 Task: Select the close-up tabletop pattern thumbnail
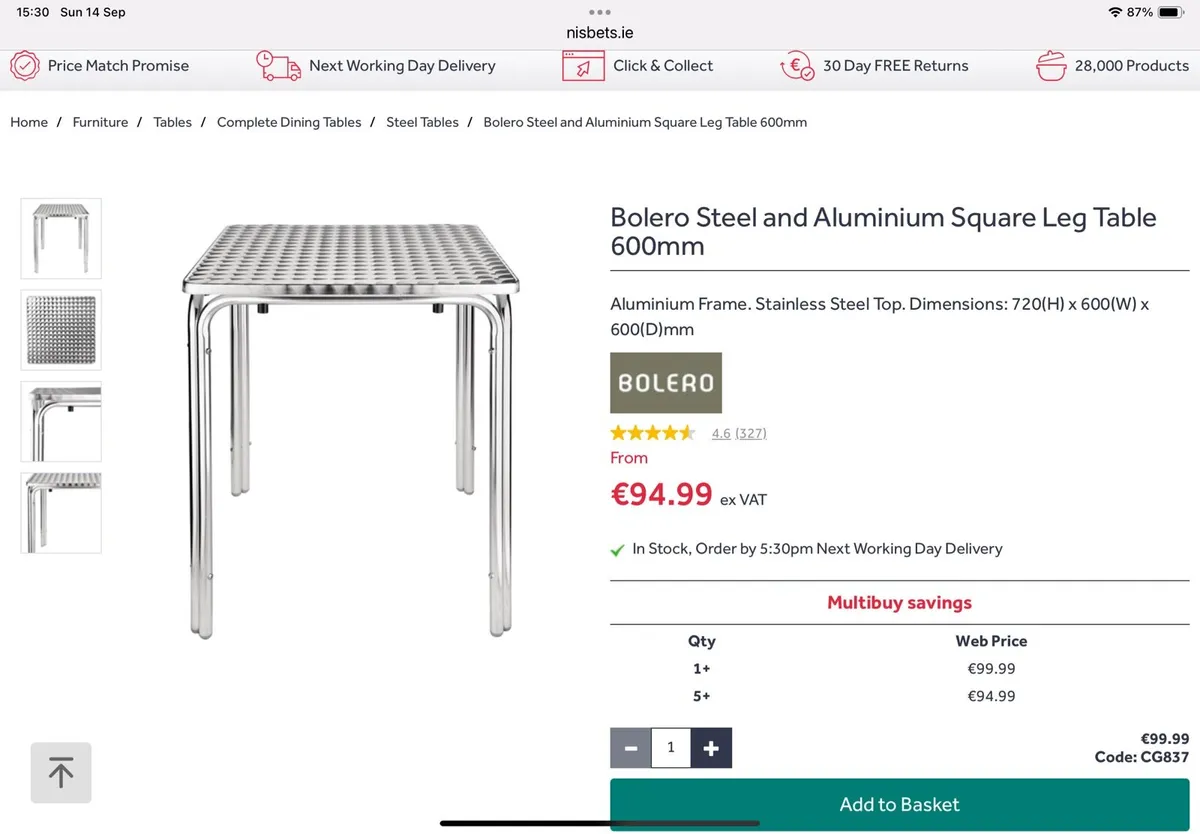click(x=60, y=329)
